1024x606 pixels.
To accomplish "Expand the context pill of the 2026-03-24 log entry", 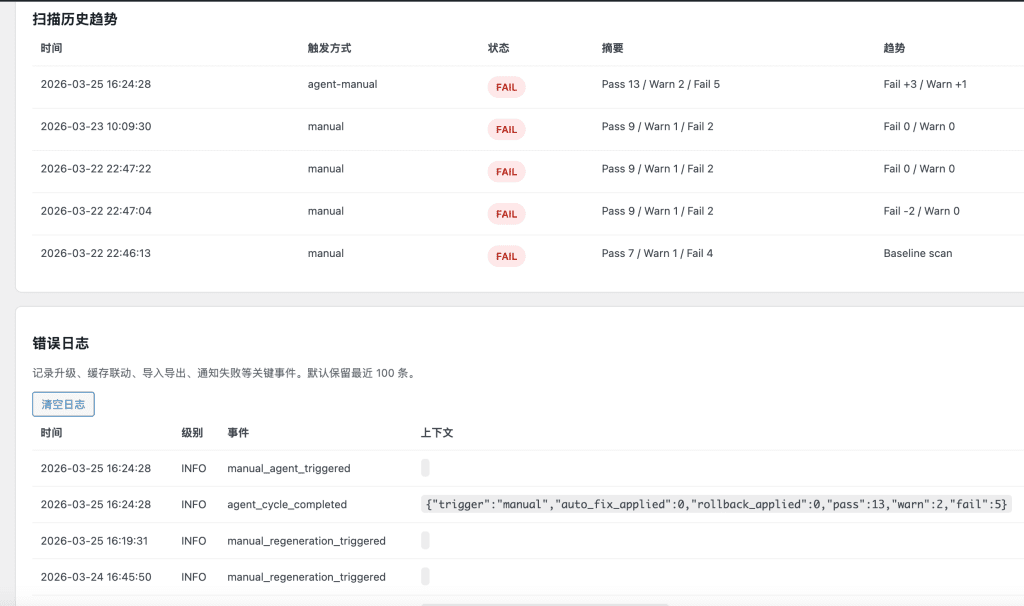I will pos(424,576).
